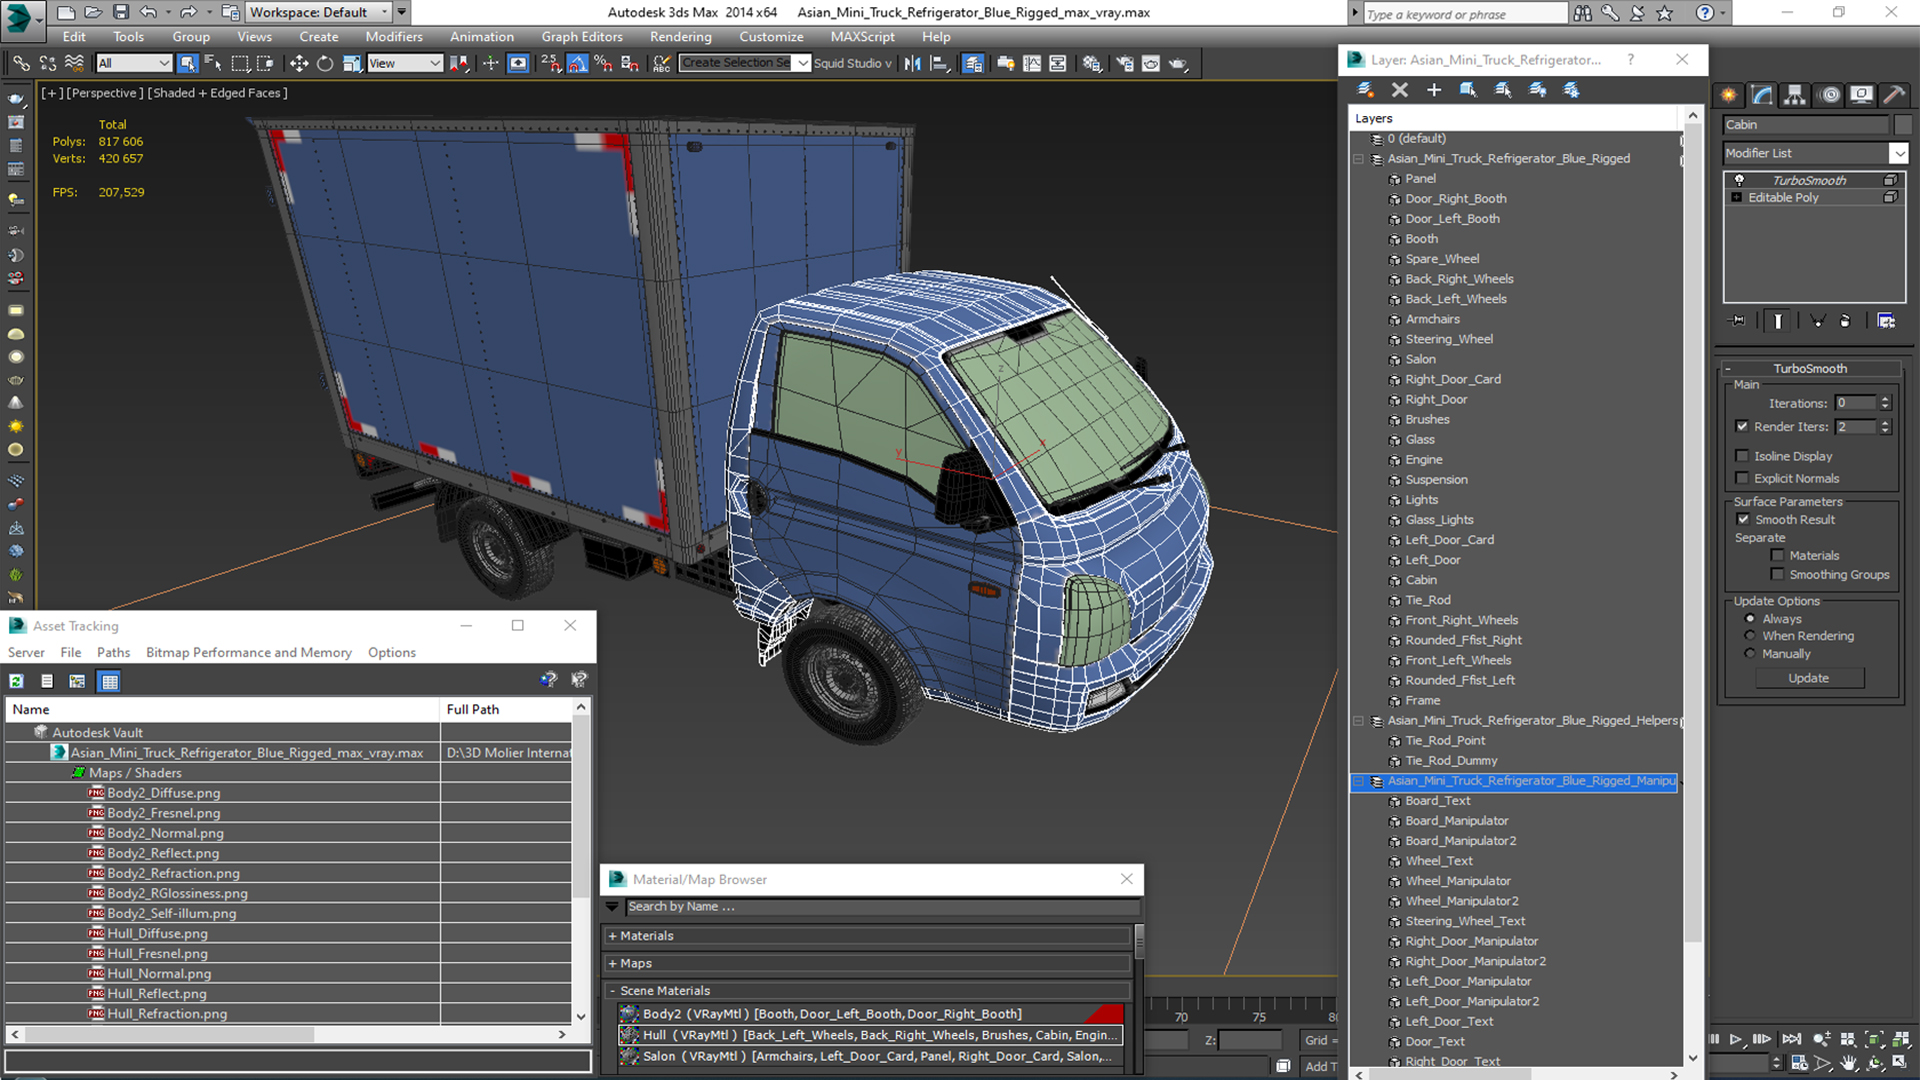
Task: Enable Separate by Materials checkbox
Action: 1778,555
